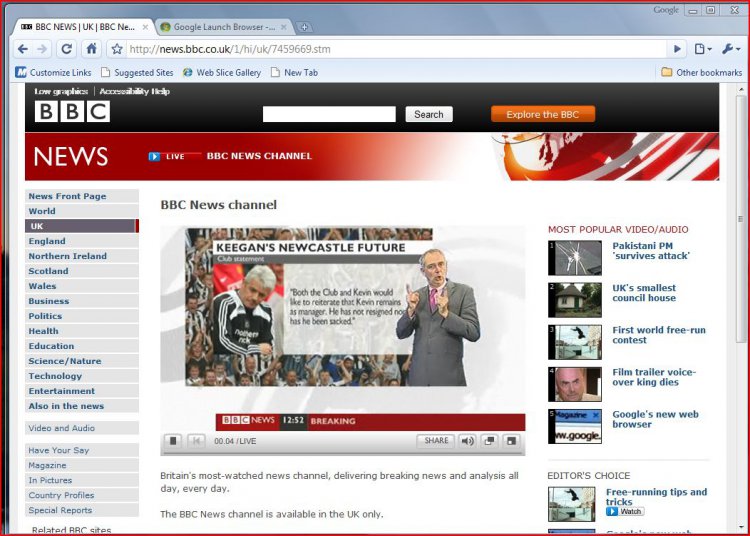Open Film trailer voice-over king dies link

pyautogui.click(x=654, y=377)
